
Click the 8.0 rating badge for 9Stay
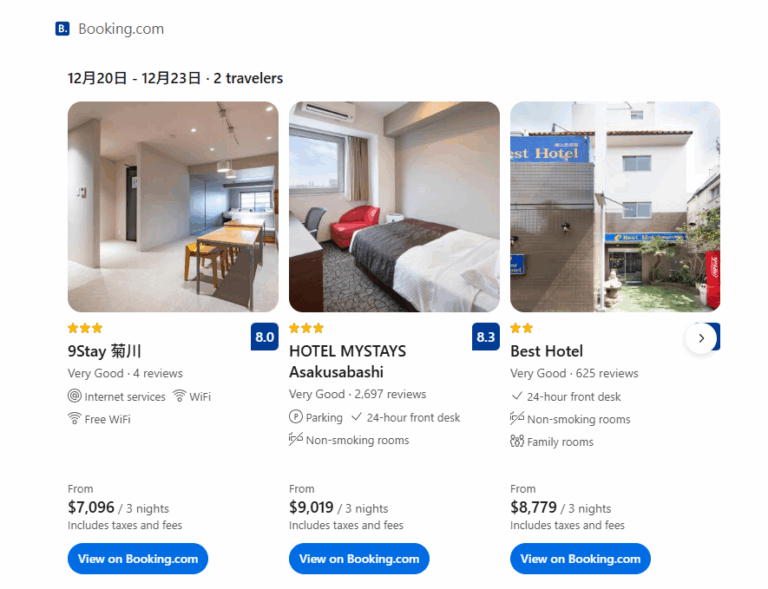[x=264, y=337]
